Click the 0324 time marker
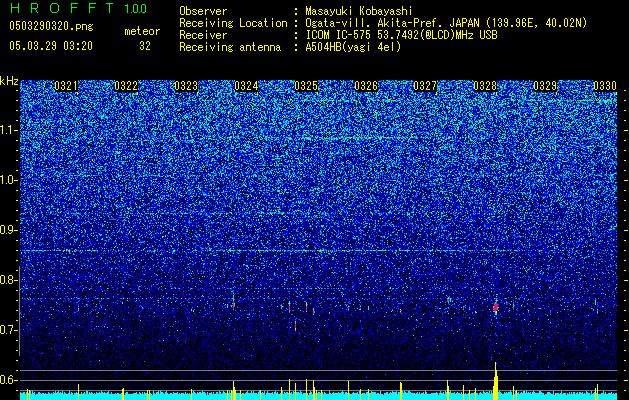 pyautogui.click(x=246, y=86)
